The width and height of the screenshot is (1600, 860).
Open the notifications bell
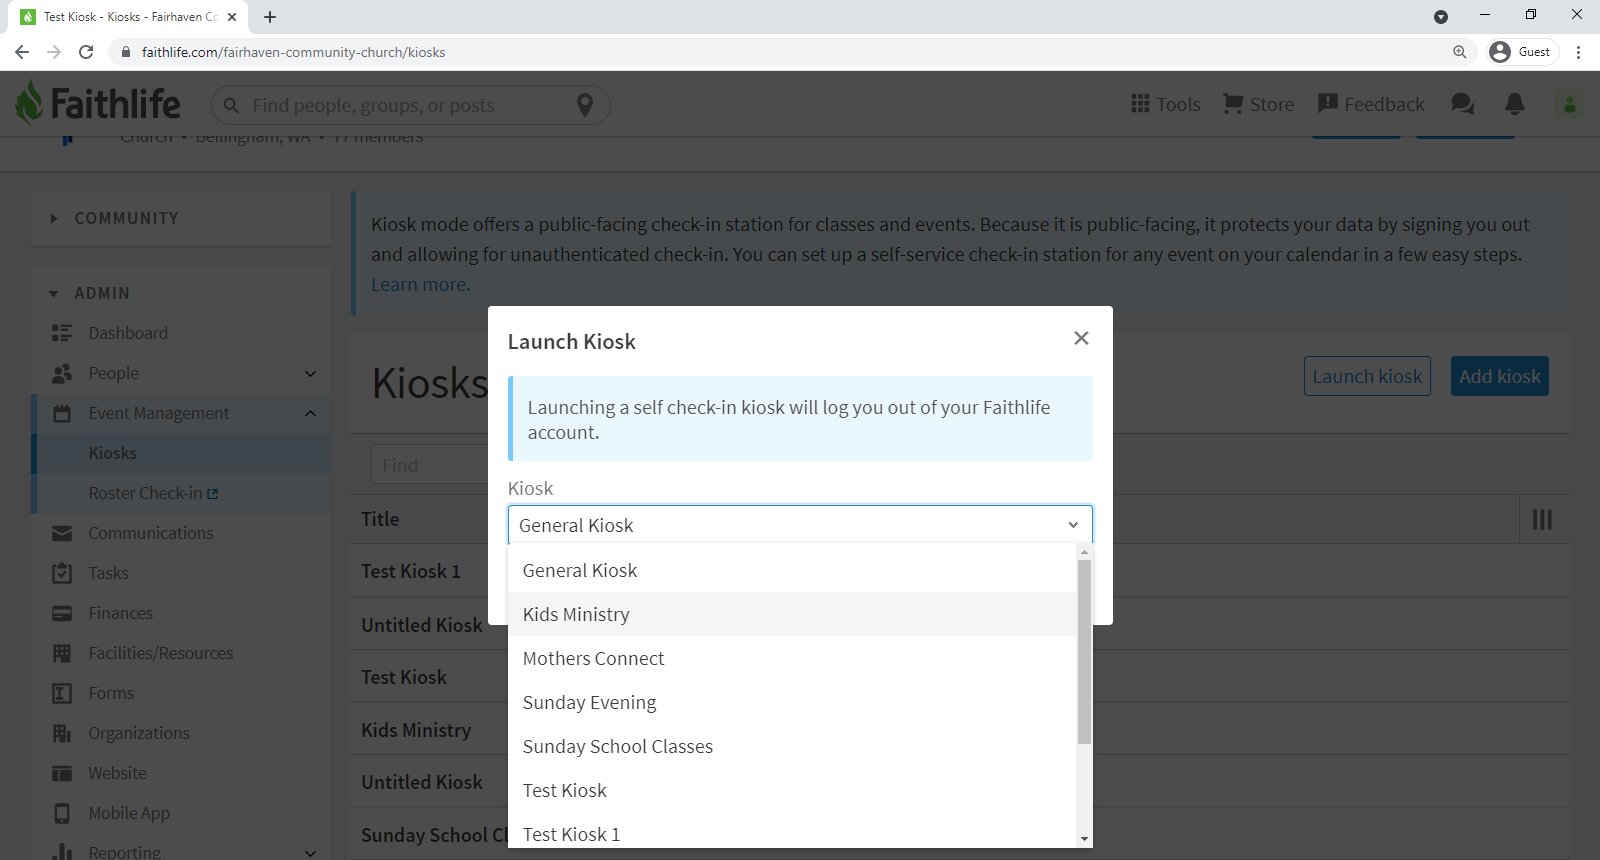click(1515, 104)
